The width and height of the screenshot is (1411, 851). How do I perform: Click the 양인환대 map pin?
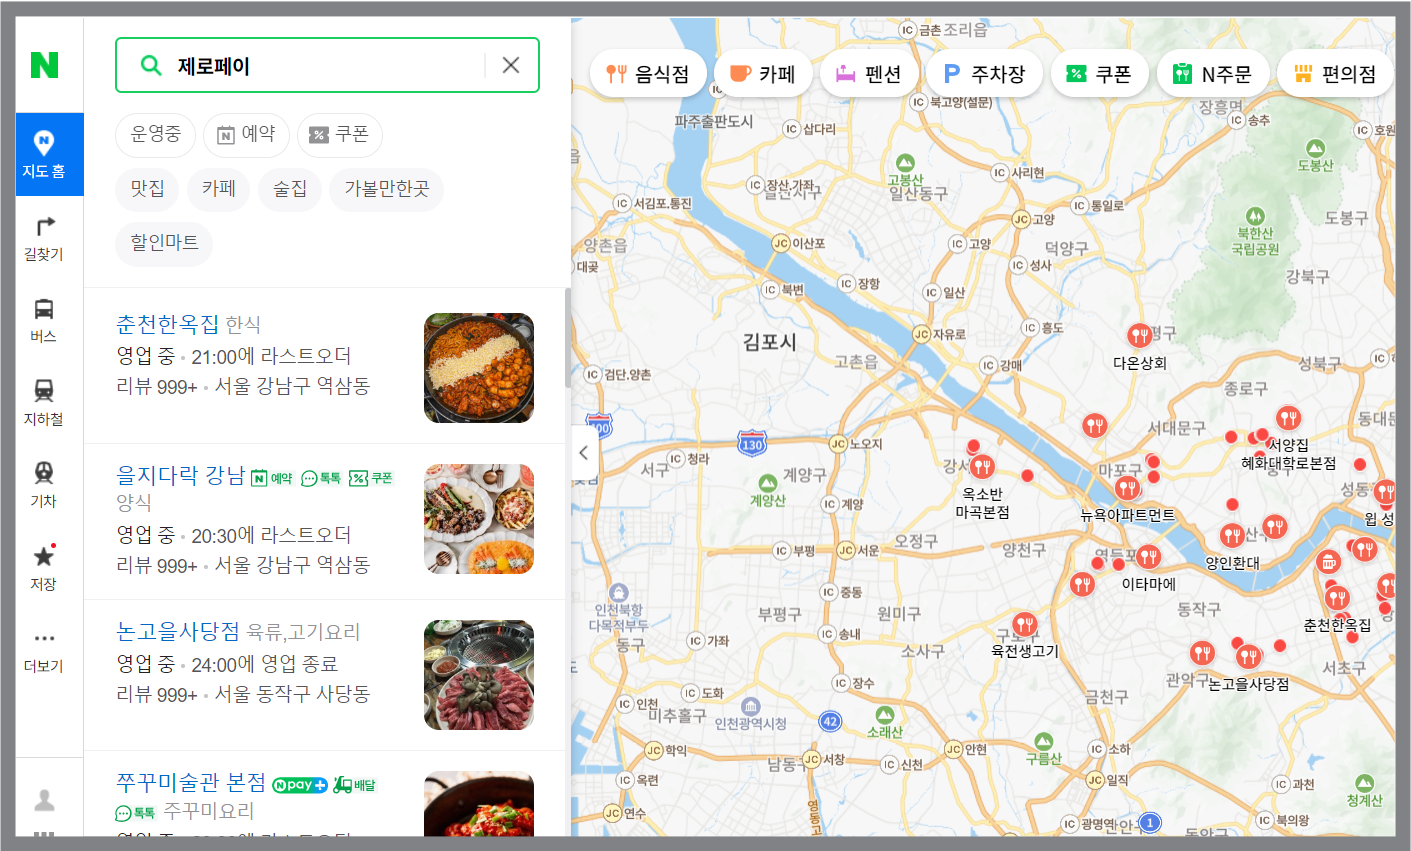pos(1233,537)
